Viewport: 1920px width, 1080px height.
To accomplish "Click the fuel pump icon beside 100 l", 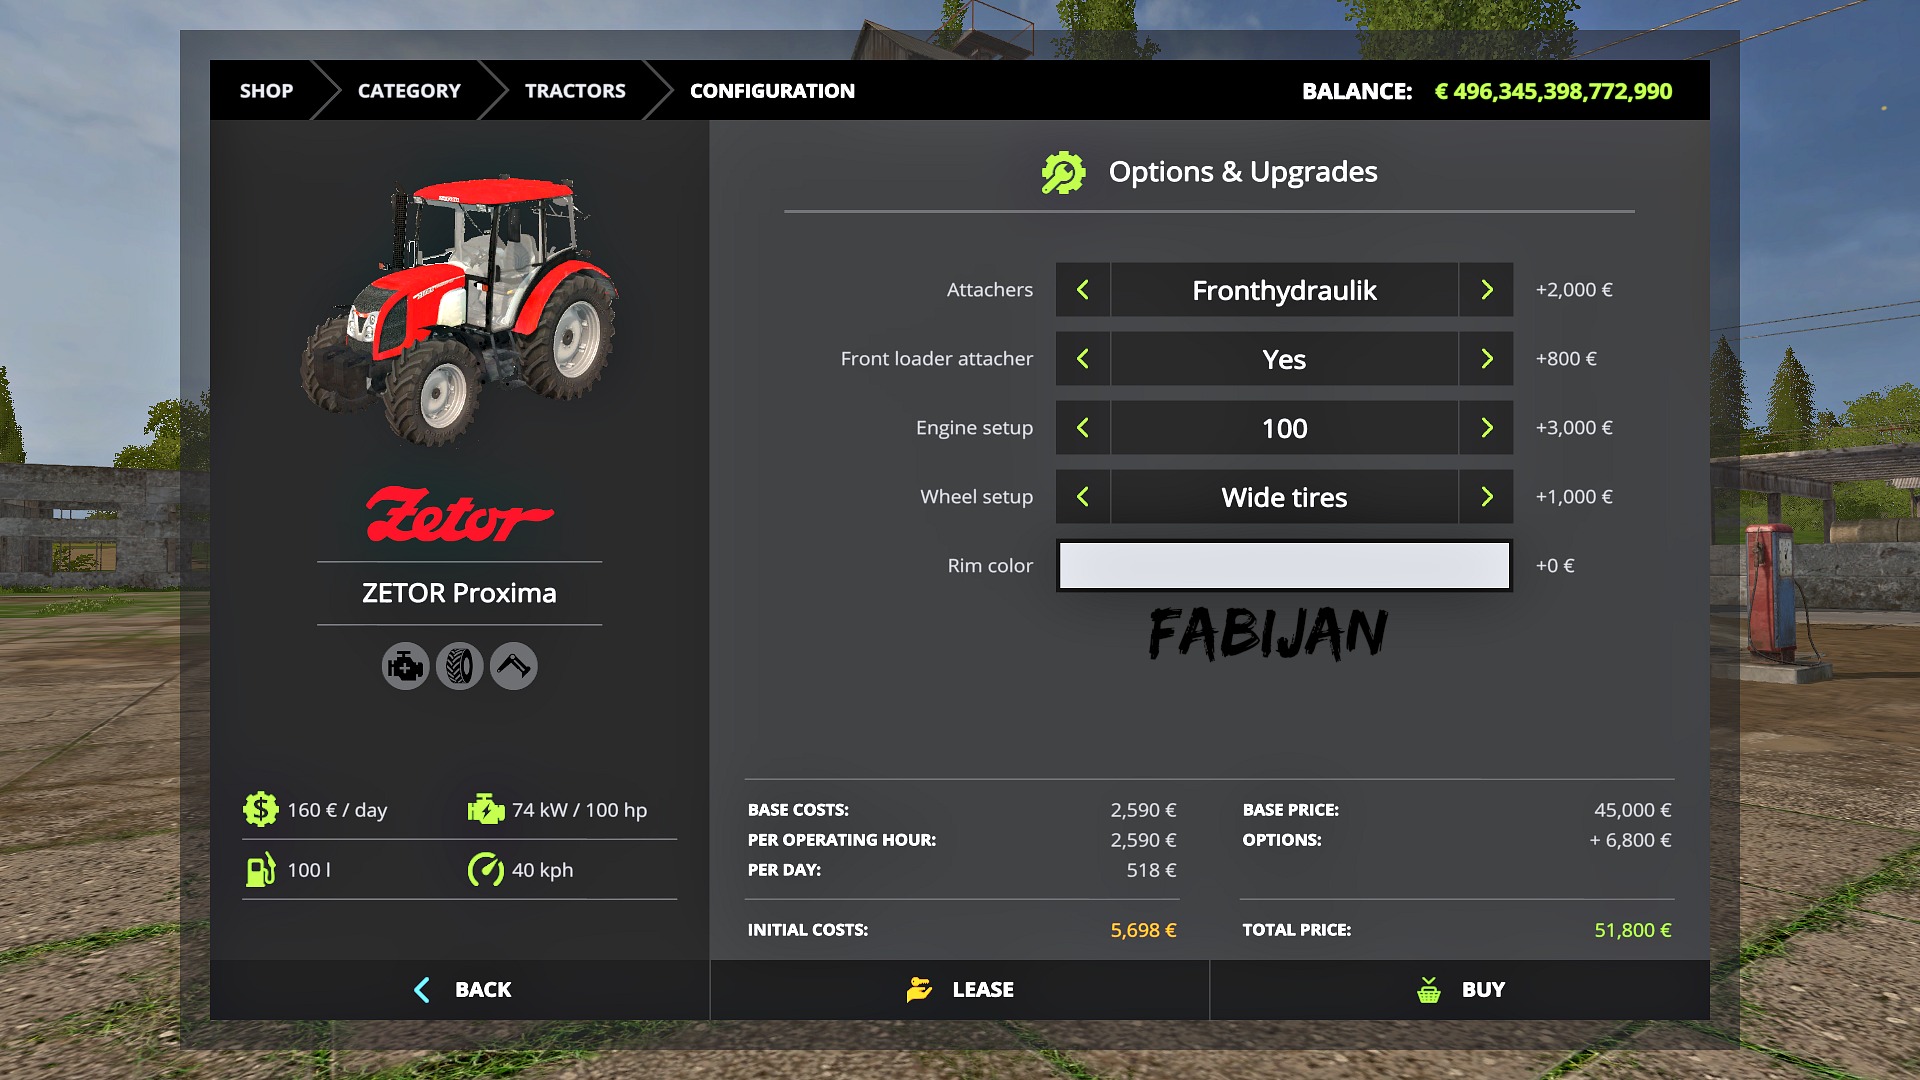I will [x=260, y=869].
